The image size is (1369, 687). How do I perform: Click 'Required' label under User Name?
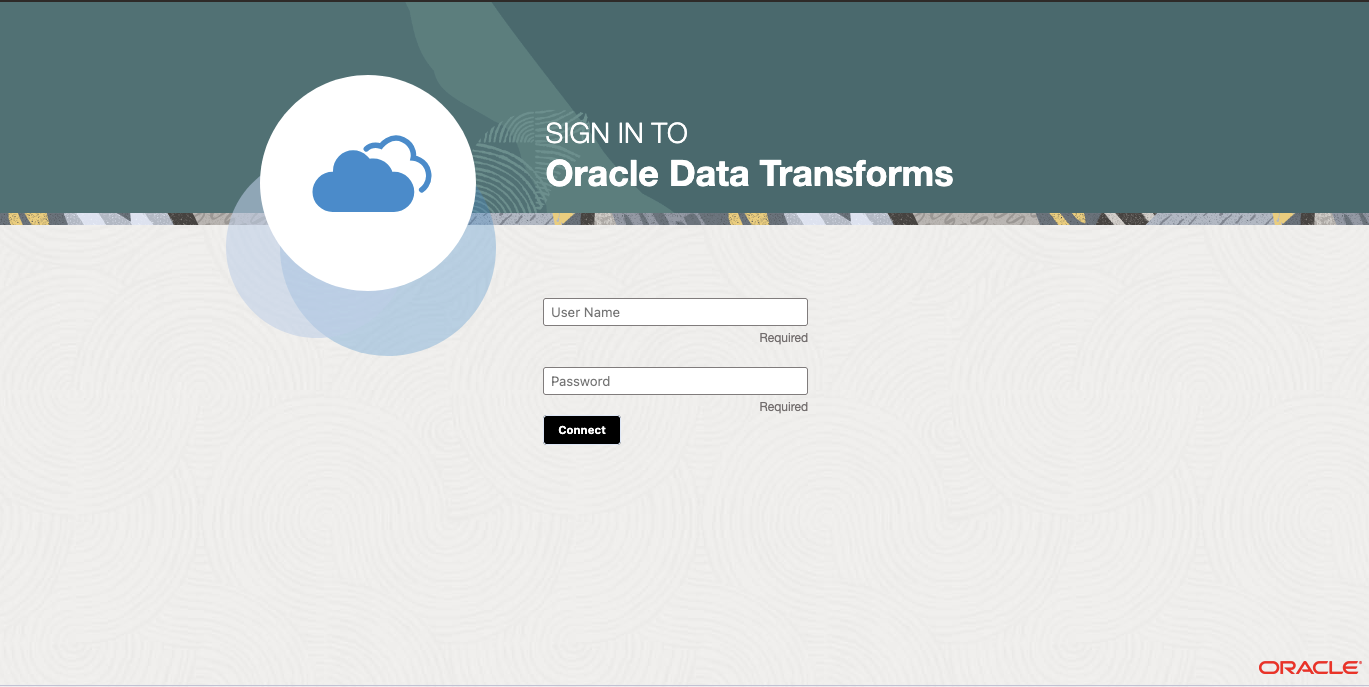tap(783, 338)
